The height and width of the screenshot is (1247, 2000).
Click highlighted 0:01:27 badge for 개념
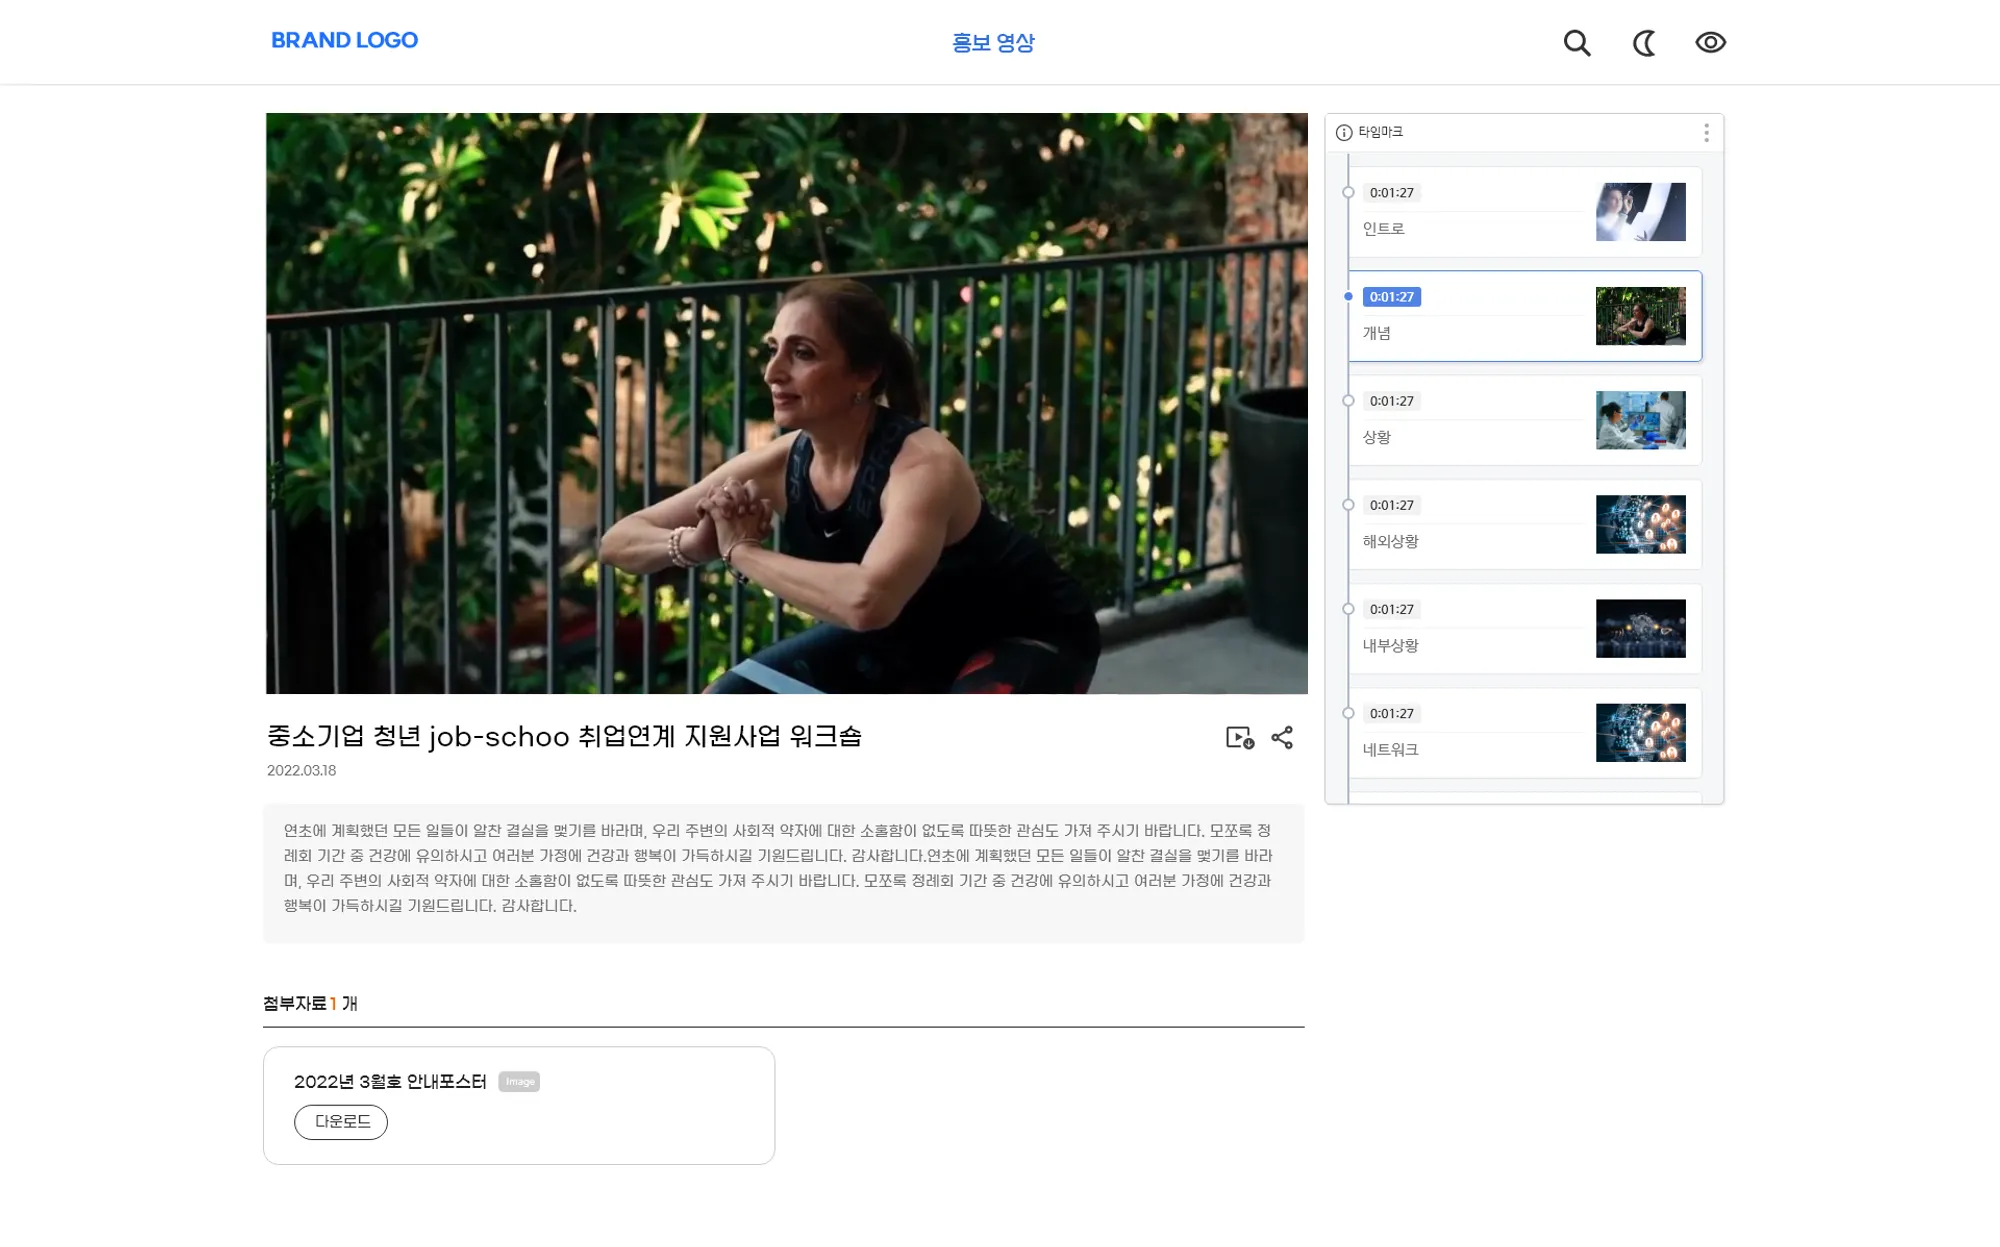click(1391, 297)
